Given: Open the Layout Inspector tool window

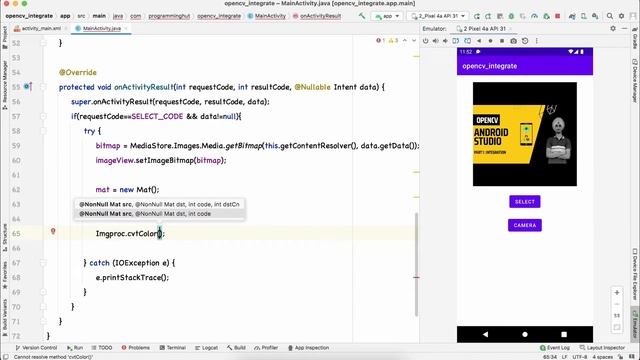Looking at the screenshot, I should 602,348.
